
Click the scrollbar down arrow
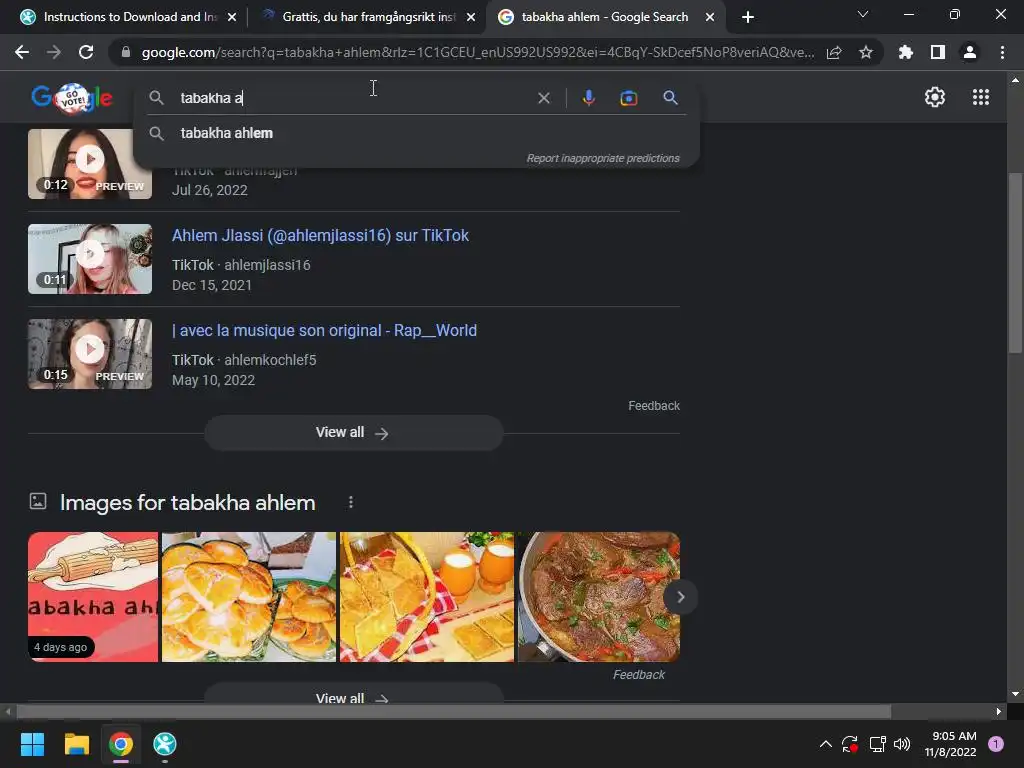tap(1015, 694)
